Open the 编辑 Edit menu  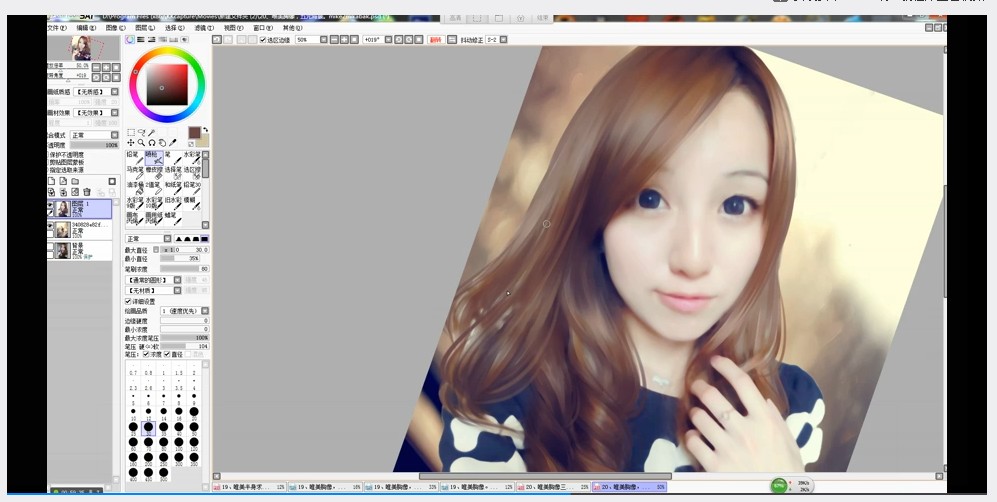[x=86, y=28]
